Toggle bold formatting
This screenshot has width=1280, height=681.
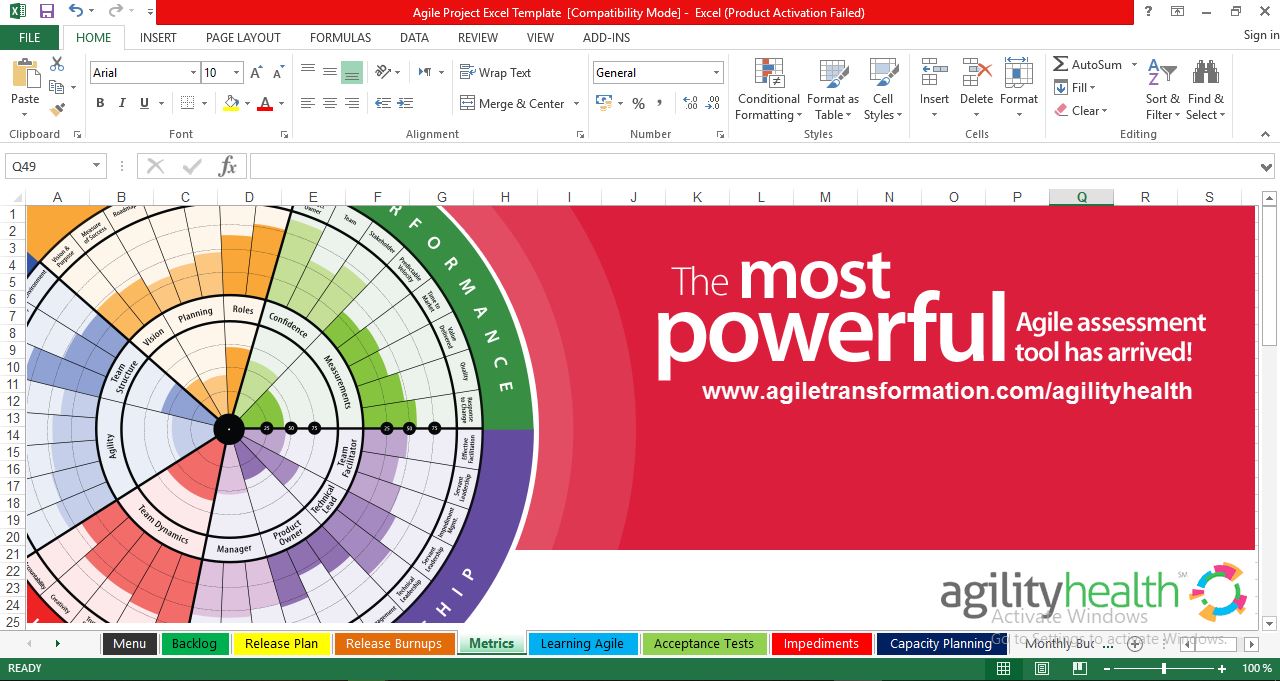coord(100,103)
